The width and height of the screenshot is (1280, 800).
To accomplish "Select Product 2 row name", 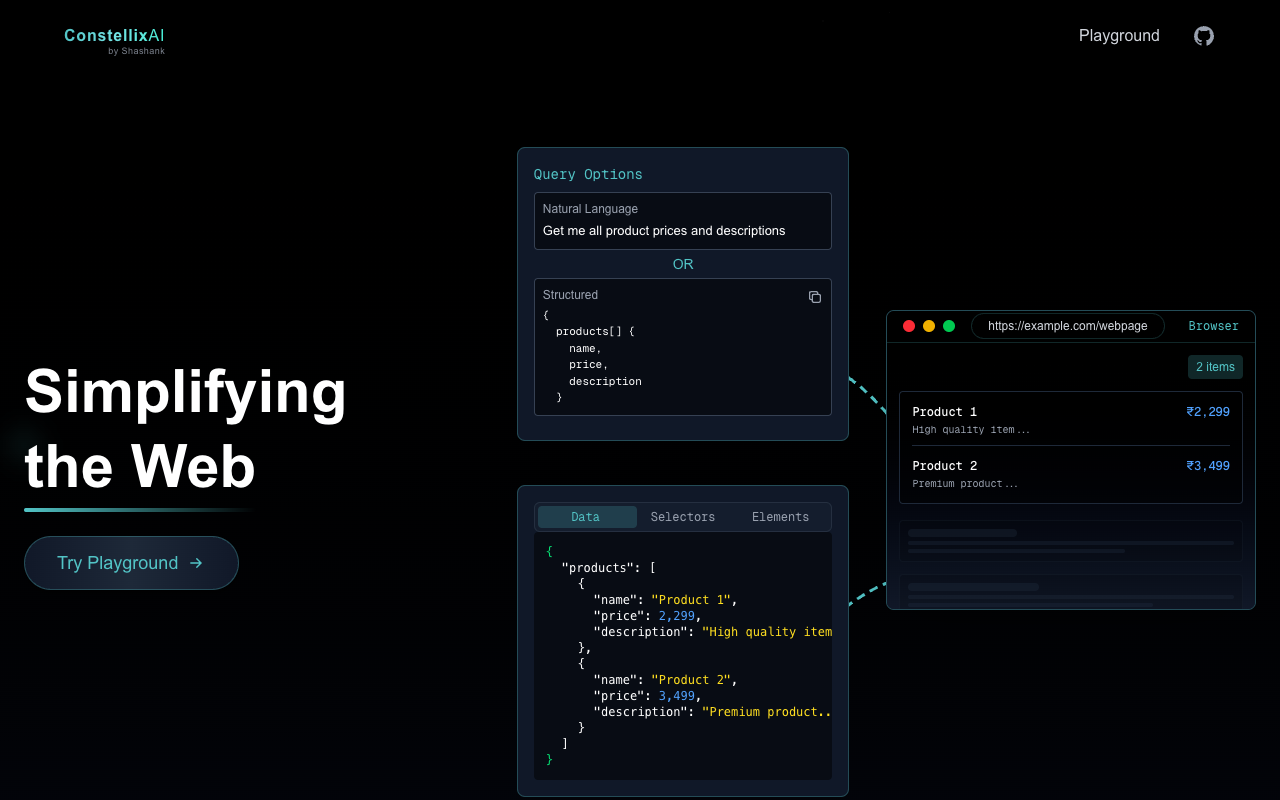I will (945, 466).
